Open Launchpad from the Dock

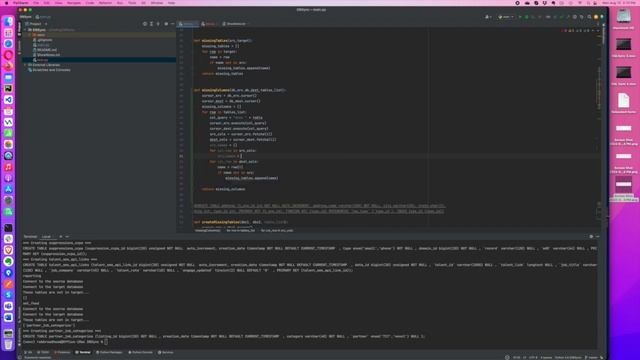[x=8, y=33]
